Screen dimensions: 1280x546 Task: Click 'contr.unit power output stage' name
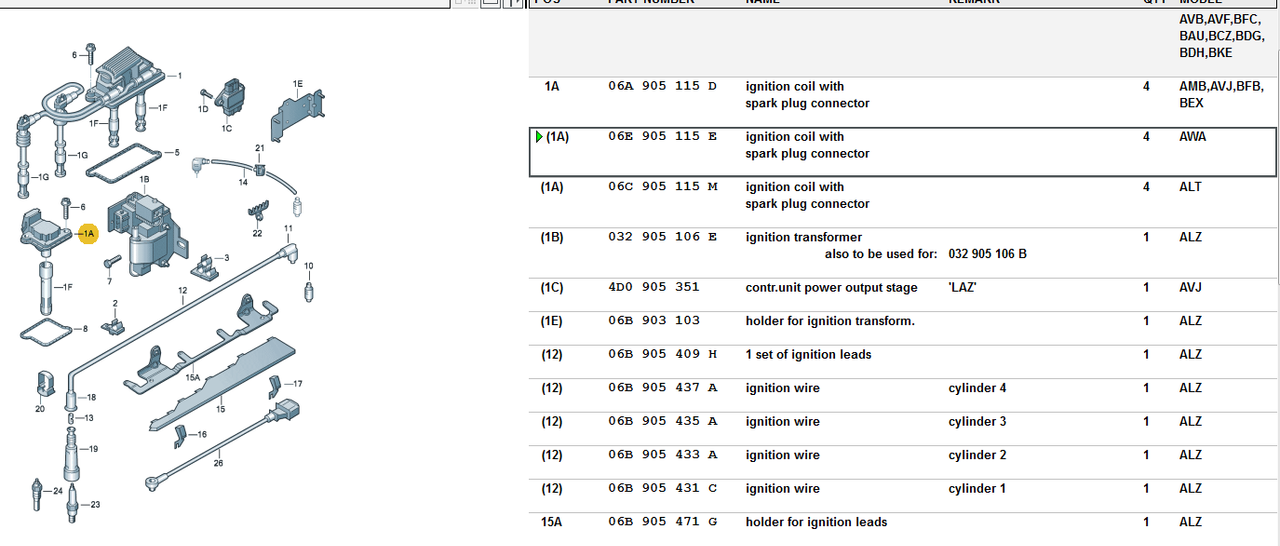[x=831, y=288]
